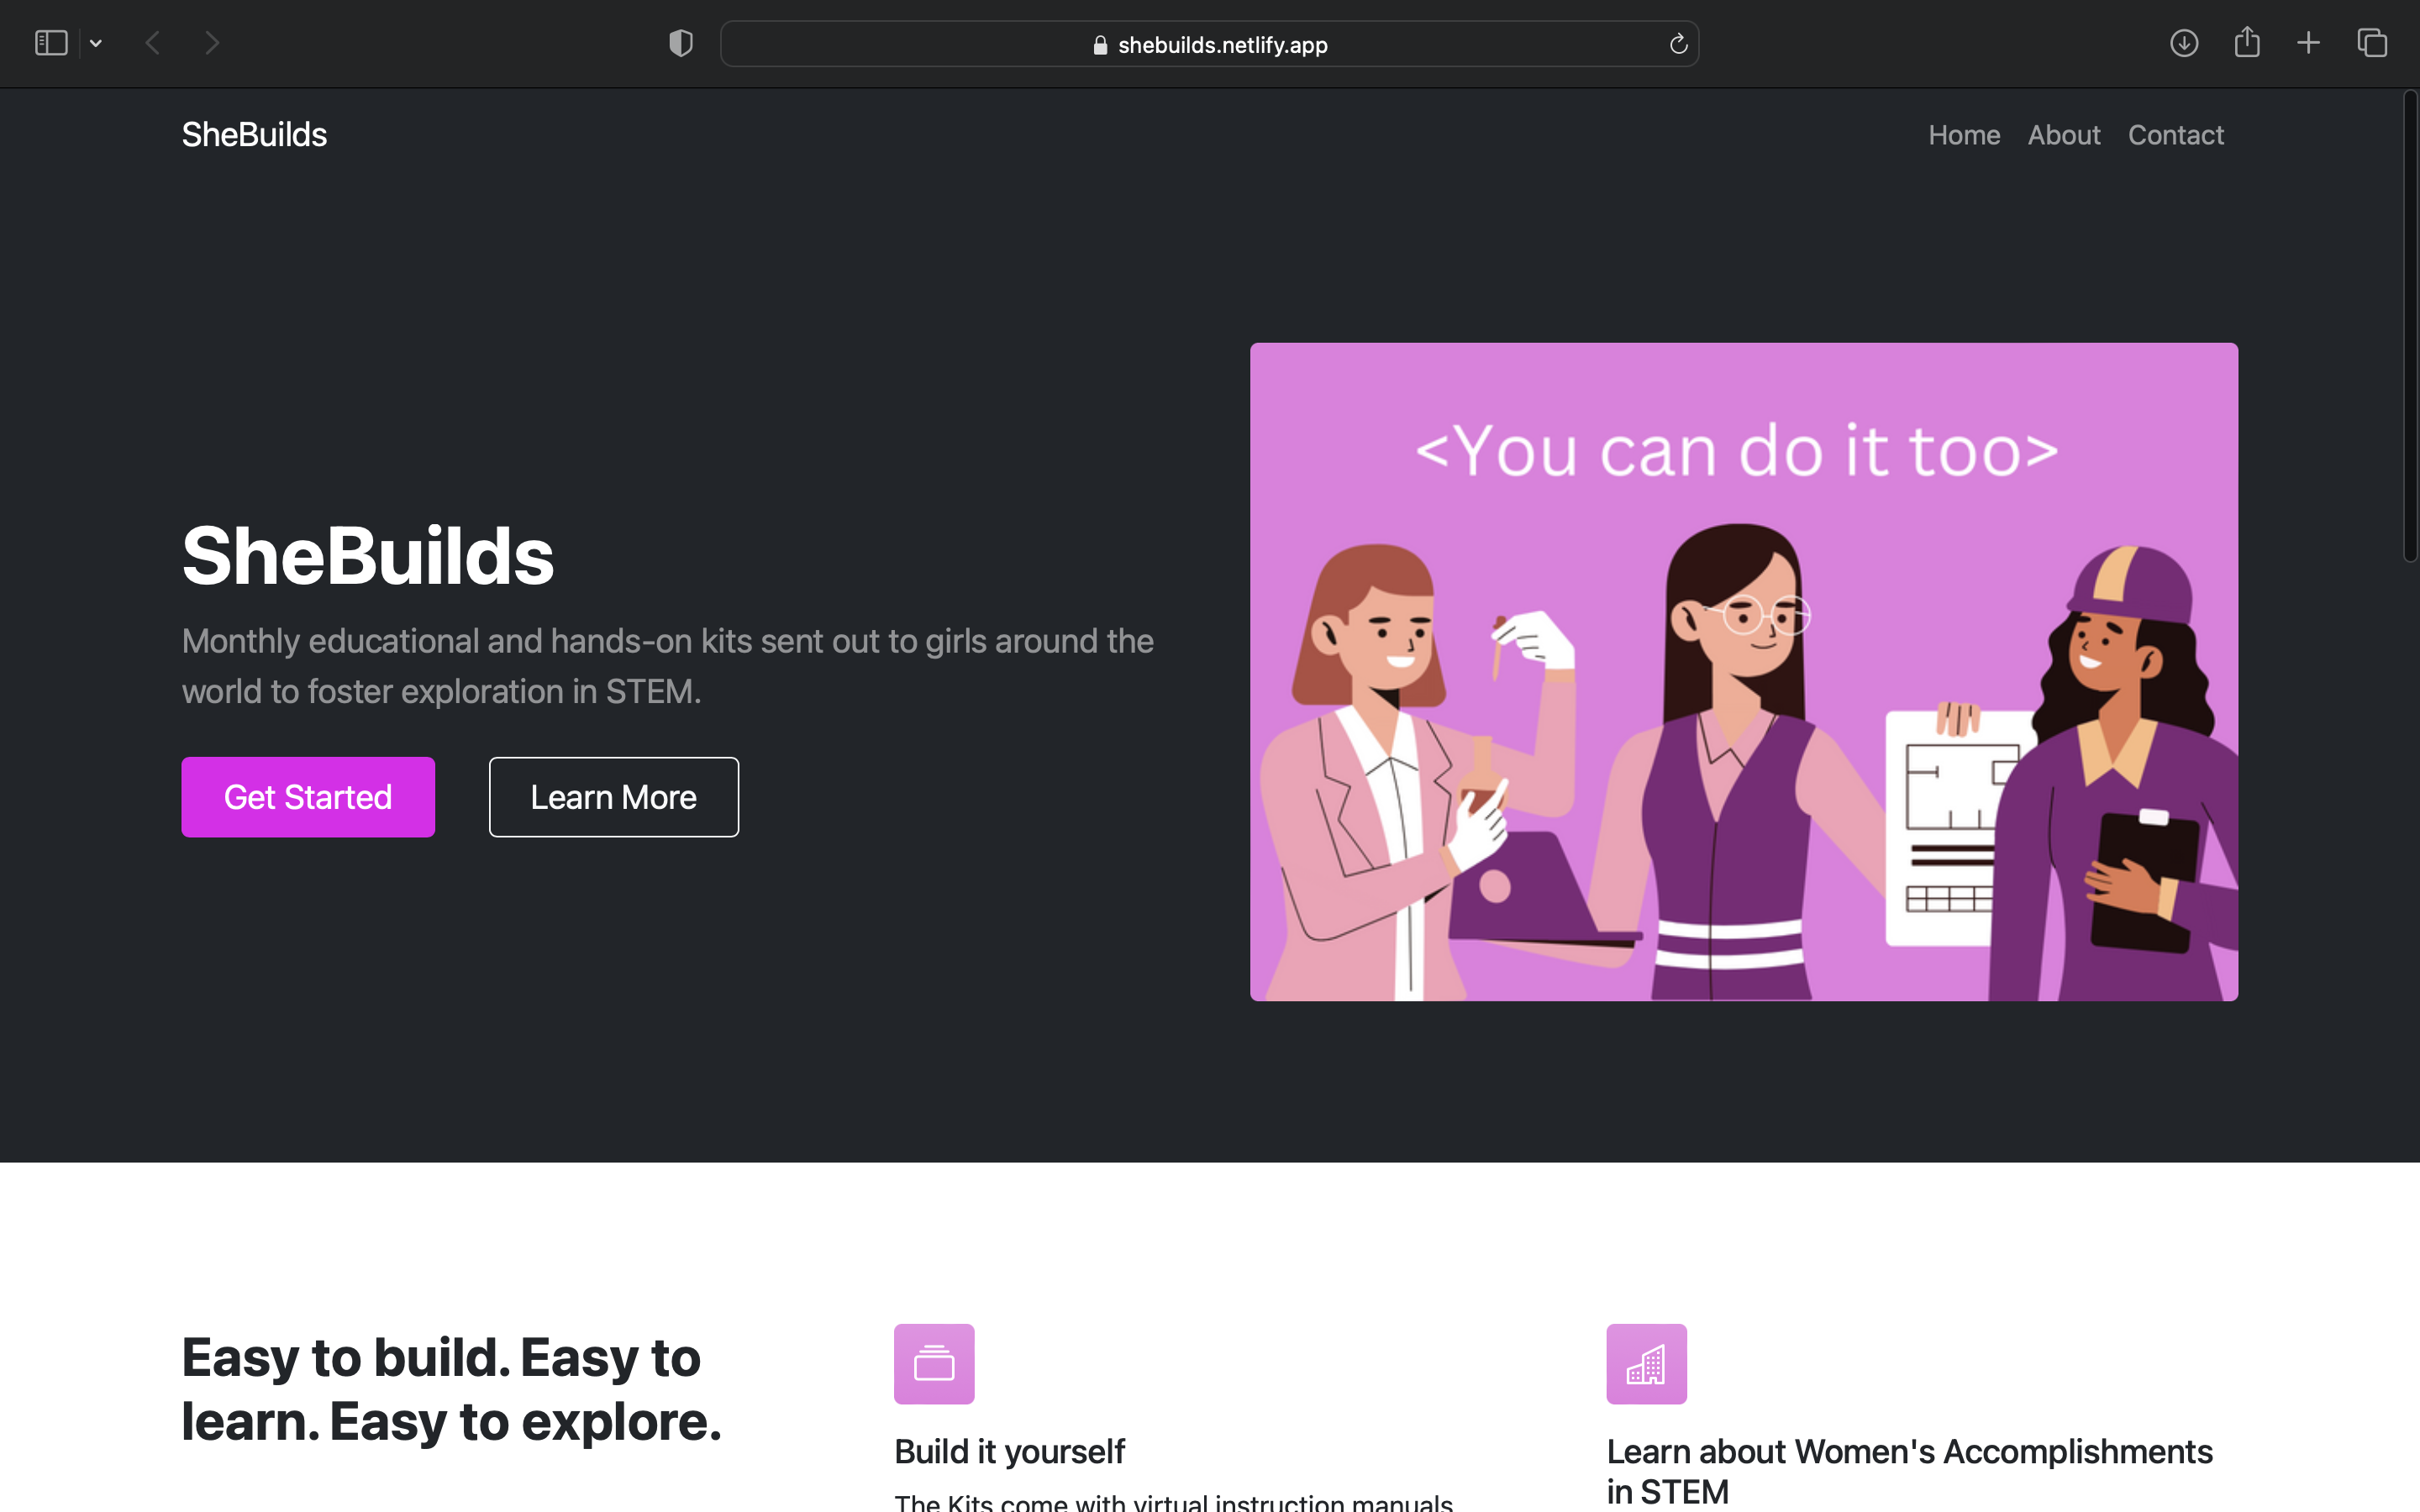Click the page's vertical scrollbar
The image size is (2420, 1512).
pos(2410,327)
